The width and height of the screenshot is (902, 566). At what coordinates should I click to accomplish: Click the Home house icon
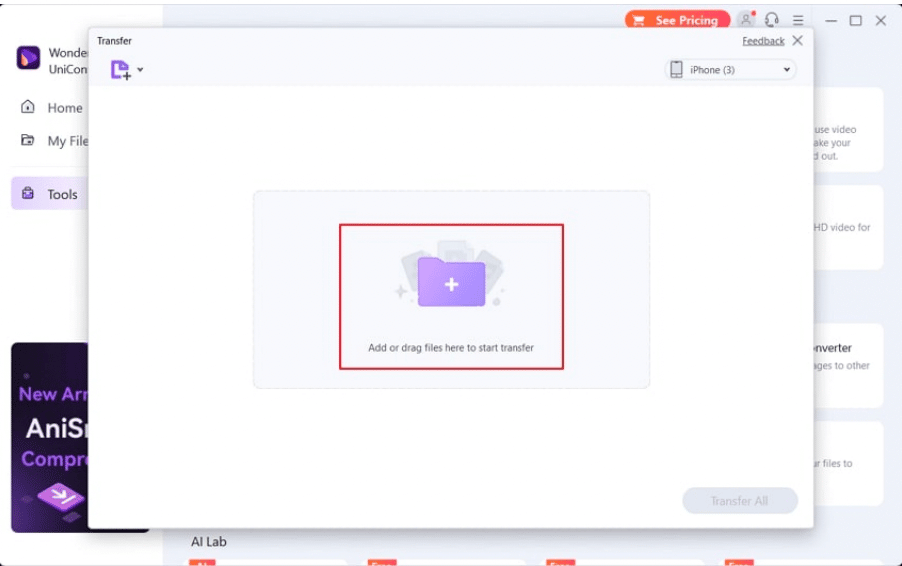[28, 106]
